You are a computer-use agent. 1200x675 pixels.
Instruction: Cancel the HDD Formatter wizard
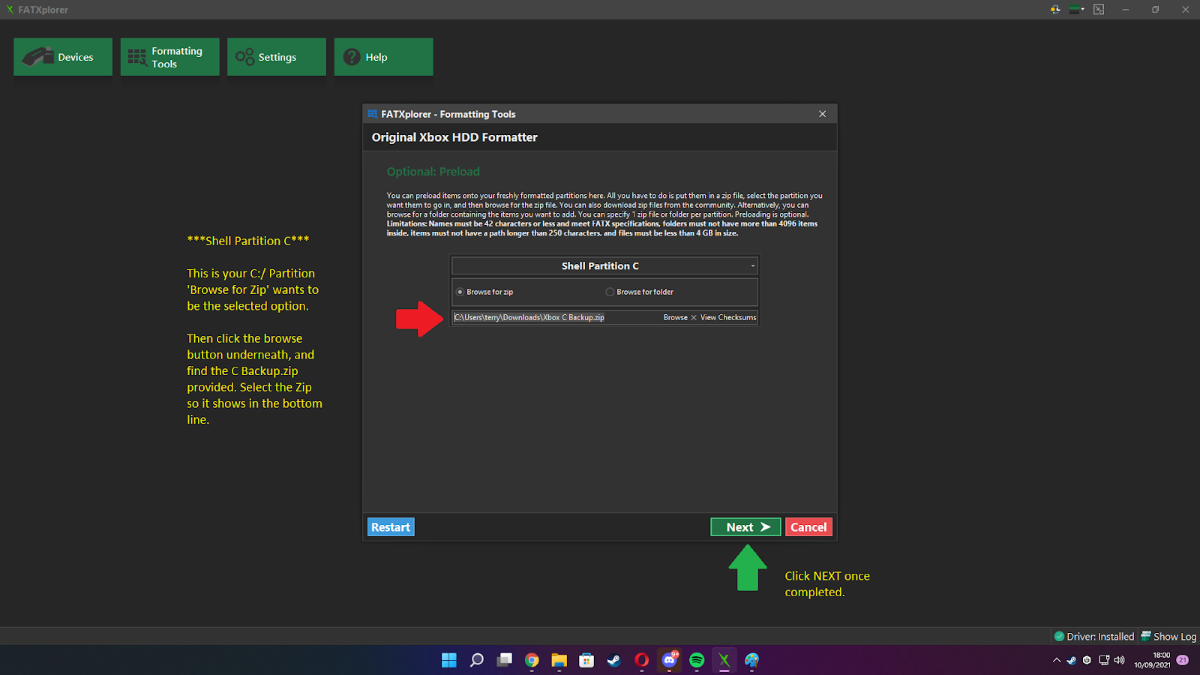[808, 527]
